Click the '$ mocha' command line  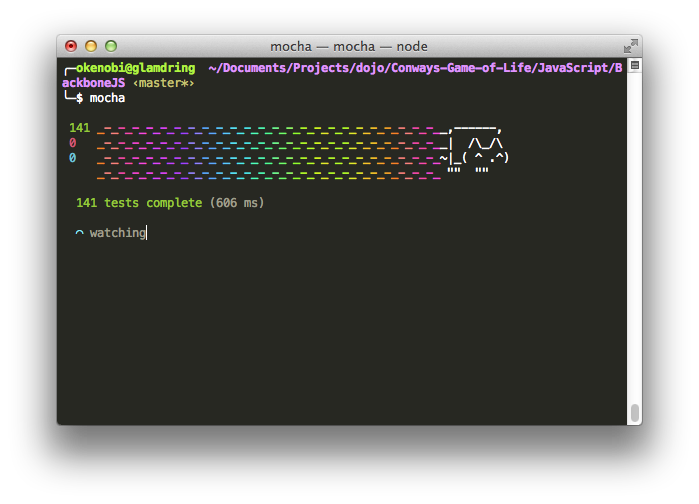pos(100,98)
